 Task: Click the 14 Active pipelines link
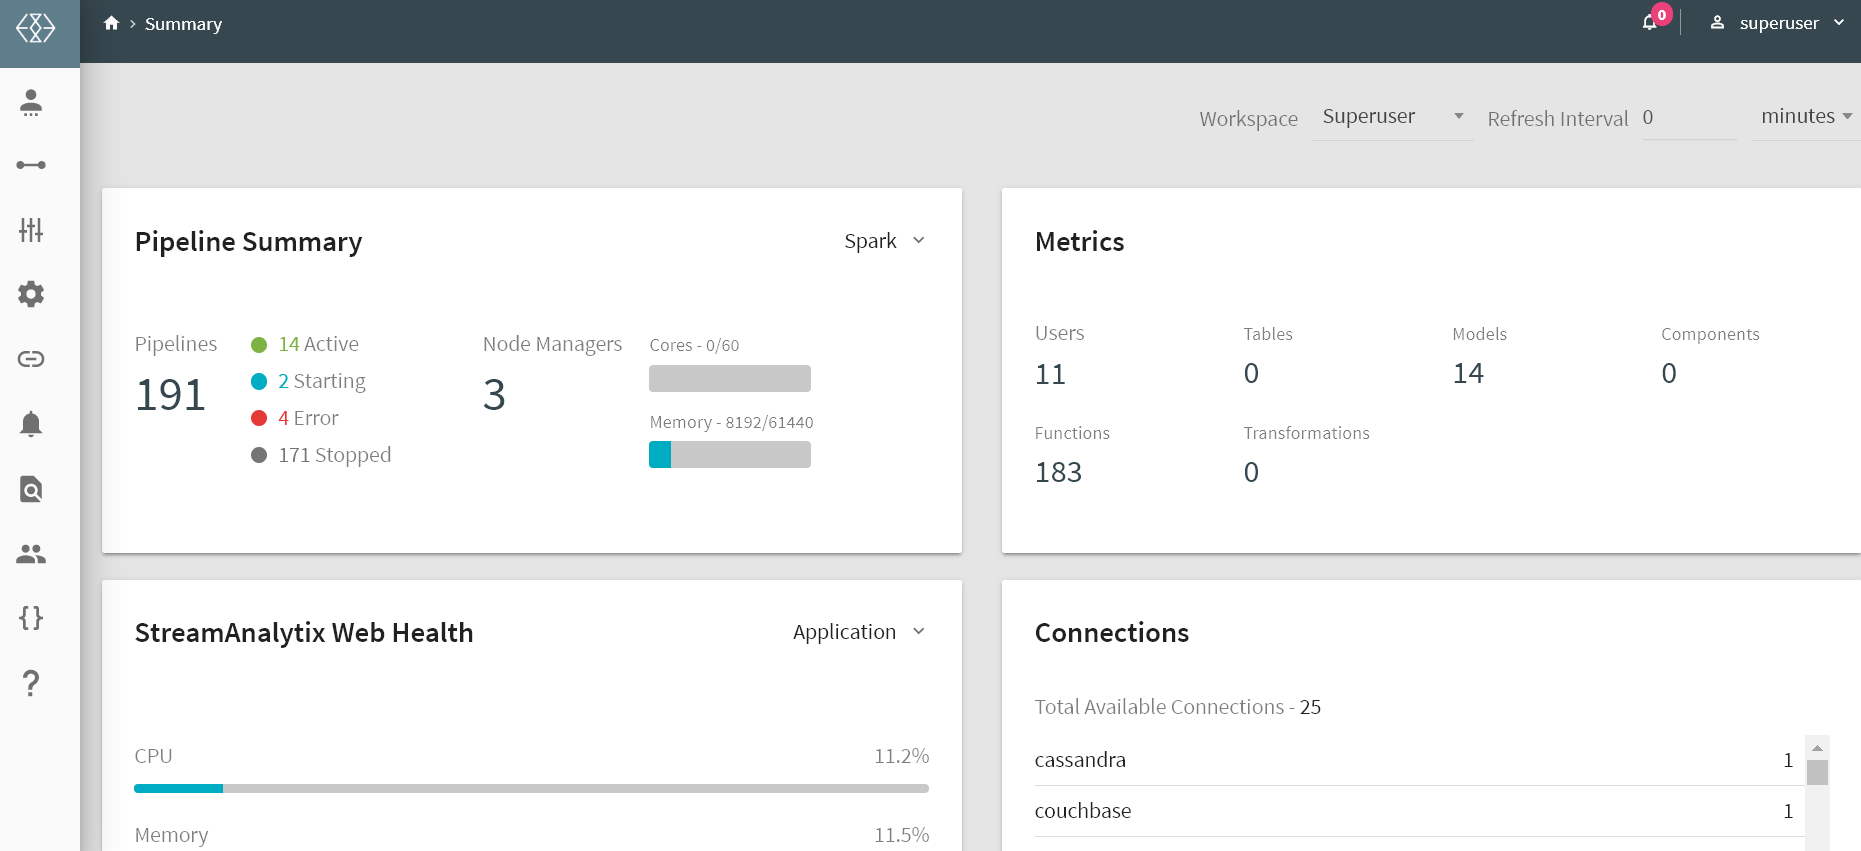(317, 344)
